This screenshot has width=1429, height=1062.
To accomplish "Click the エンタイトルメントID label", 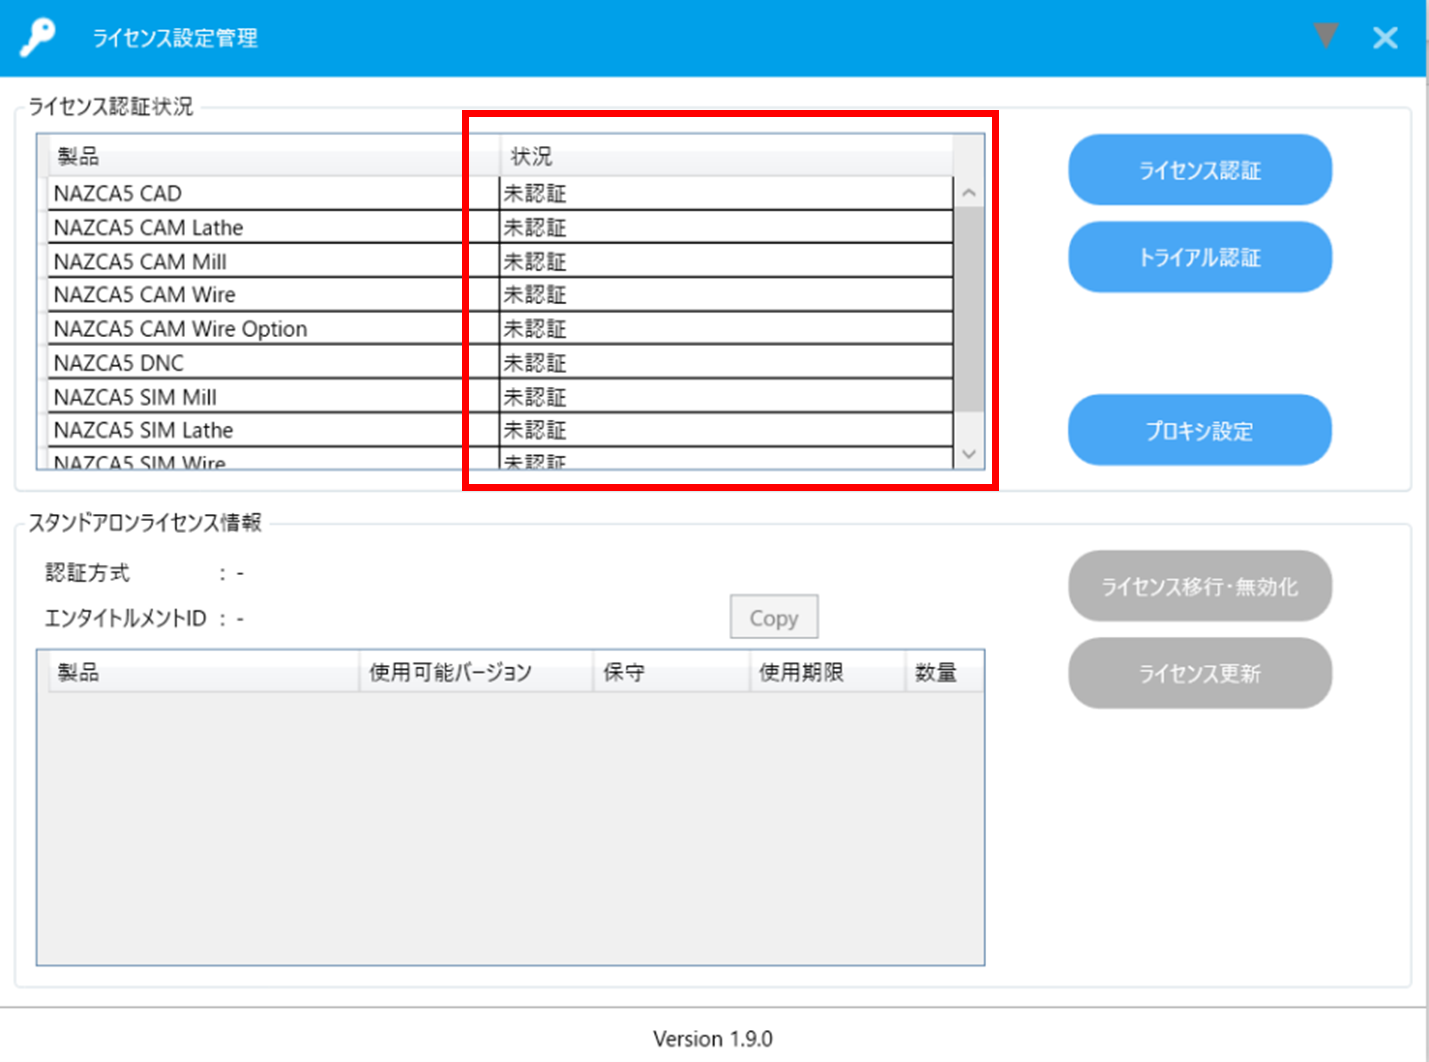I will [125, 618].
